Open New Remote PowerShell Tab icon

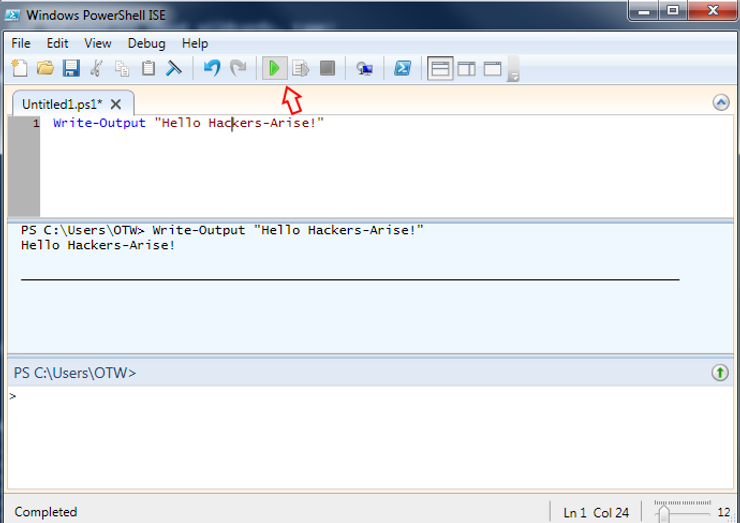(x=364, y=69)
